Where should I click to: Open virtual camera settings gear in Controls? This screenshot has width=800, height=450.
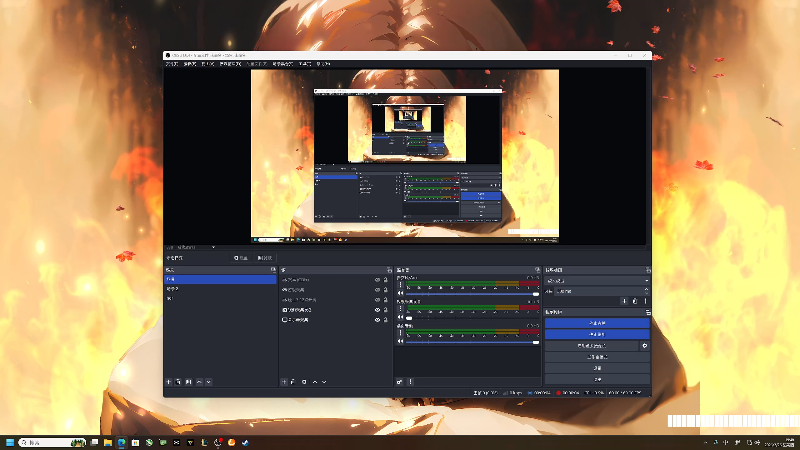pos(645,346)
